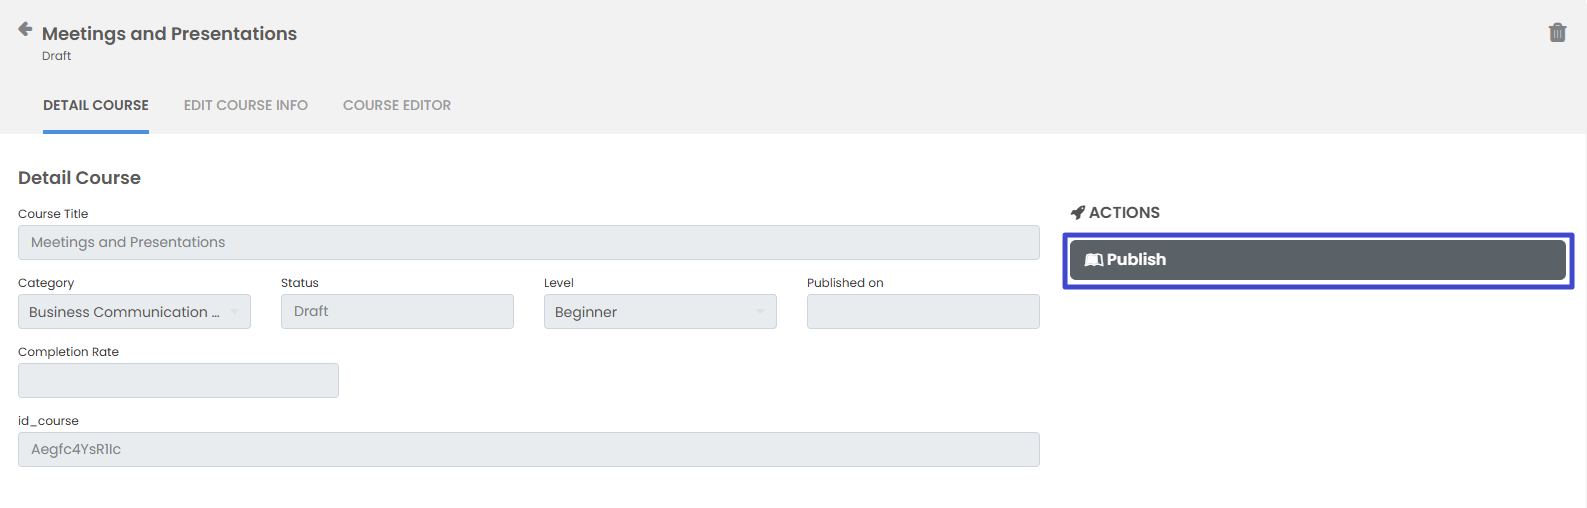Open the Level dropdown showing Beginner
Screen dimensions: 1587x508
tap(660, 312)
